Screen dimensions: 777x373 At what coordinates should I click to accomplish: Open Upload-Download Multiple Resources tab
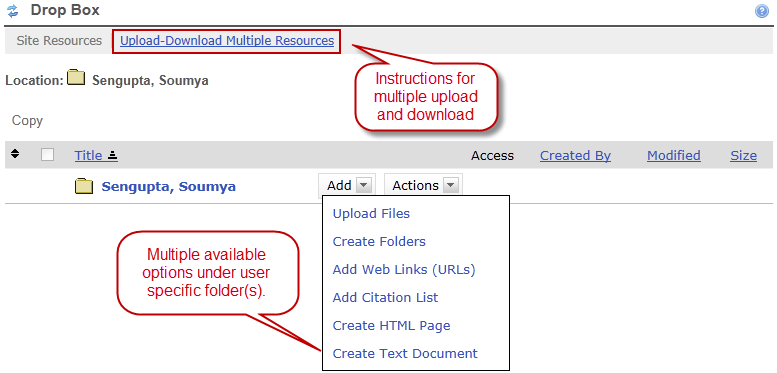227,41
